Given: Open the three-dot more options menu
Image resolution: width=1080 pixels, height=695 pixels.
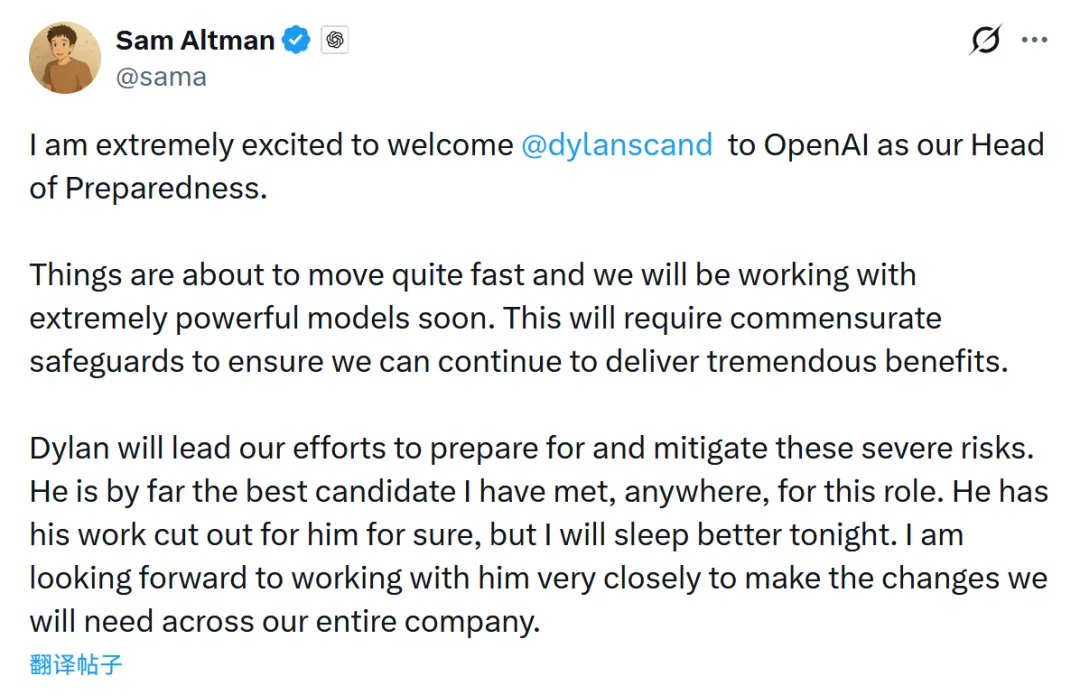Looking at the screenshot, I should (1035, 40).
